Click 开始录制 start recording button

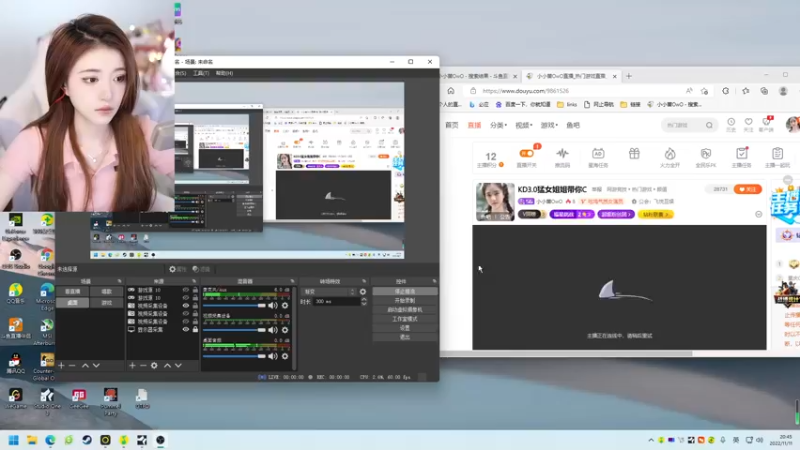[x=405, y=301]
